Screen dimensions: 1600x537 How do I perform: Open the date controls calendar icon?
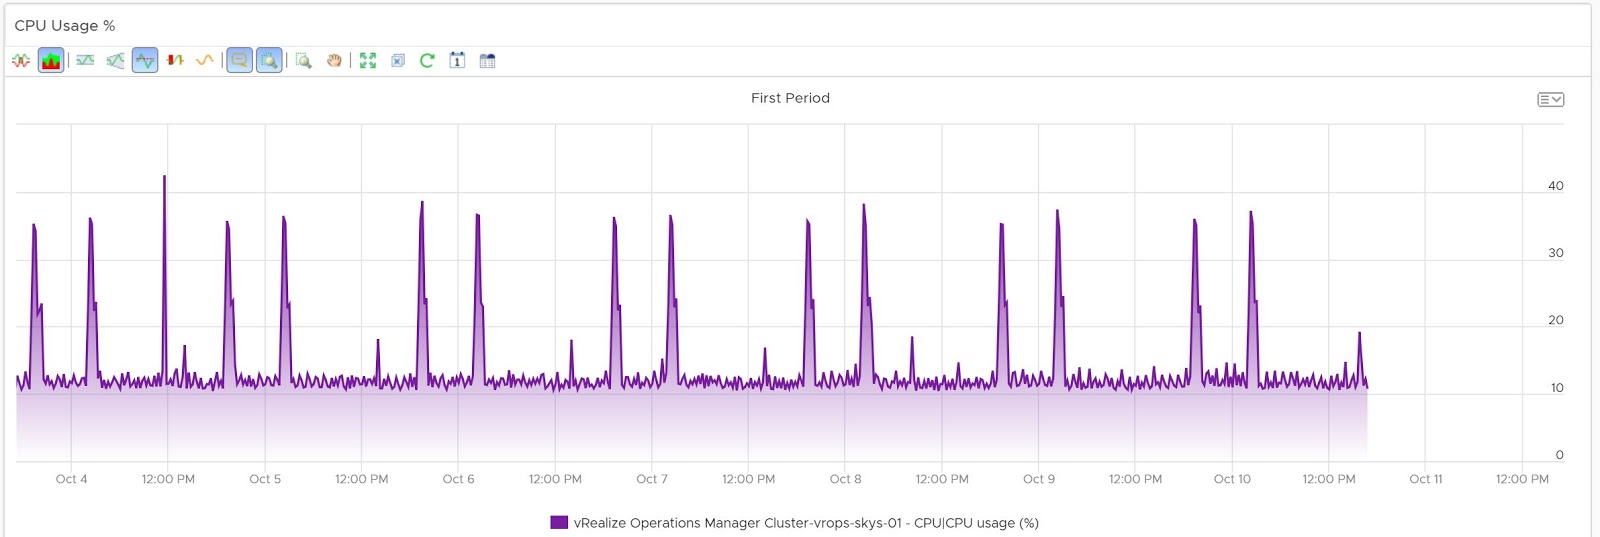click(x=457, y=61)
